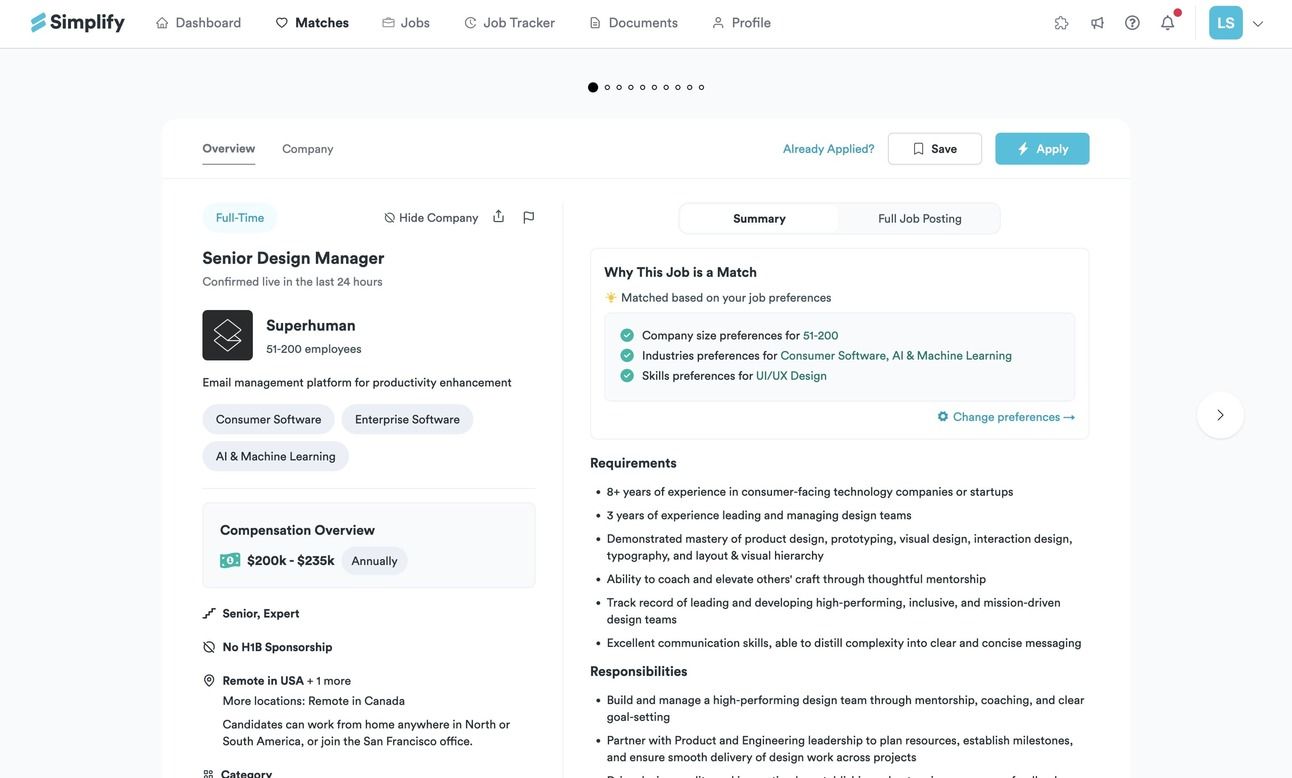Open the megaphone announcements icon
The height and width of the screenshot is (778, 1292).
[x=1097, y=23]
